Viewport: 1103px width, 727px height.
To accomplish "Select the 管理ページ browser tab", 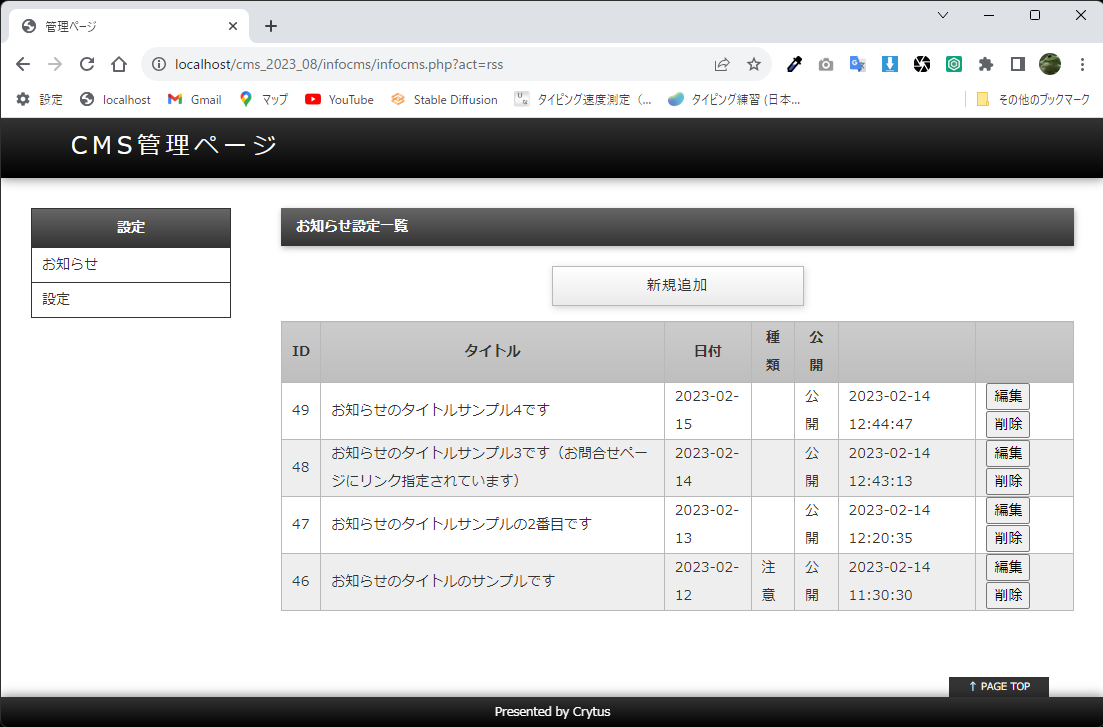I will pos(120,25).
